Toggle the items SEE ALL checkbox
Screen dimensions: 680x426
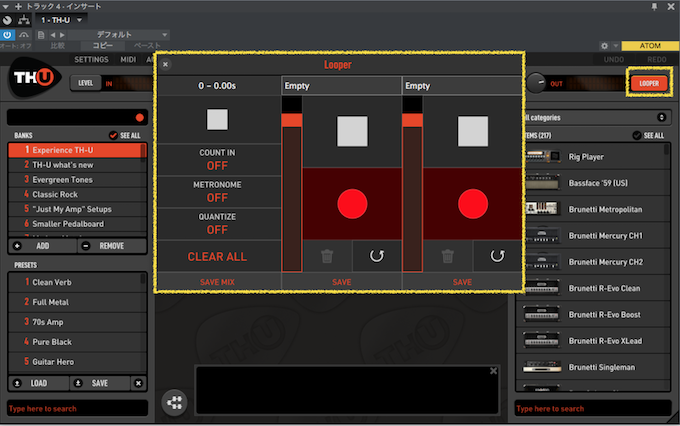click(637, 135)
